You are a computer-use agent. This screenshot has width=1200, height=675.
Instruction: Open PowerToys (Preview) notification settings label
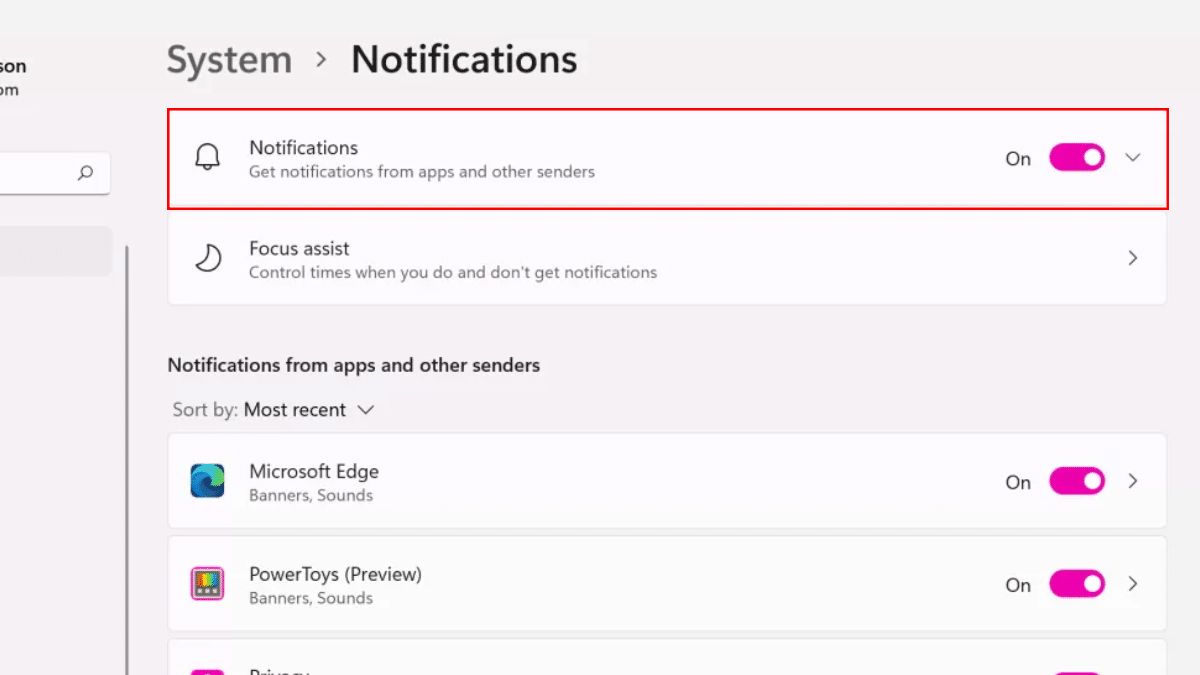pyautogui.click(x=335, y=574)
